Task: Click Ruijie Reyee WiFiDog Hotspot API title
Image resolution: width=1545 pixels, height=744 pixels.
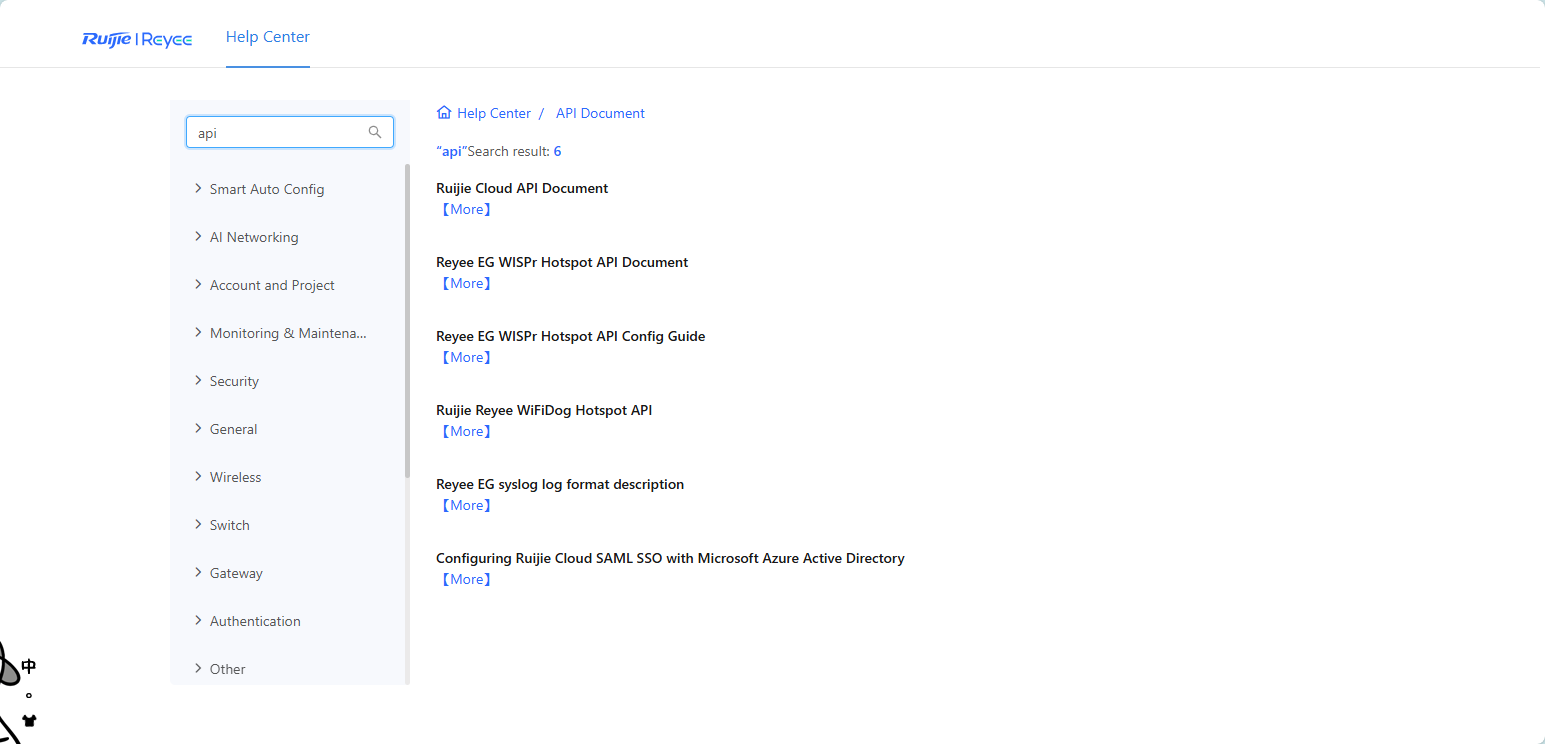Action: click(x=544, y=410)
